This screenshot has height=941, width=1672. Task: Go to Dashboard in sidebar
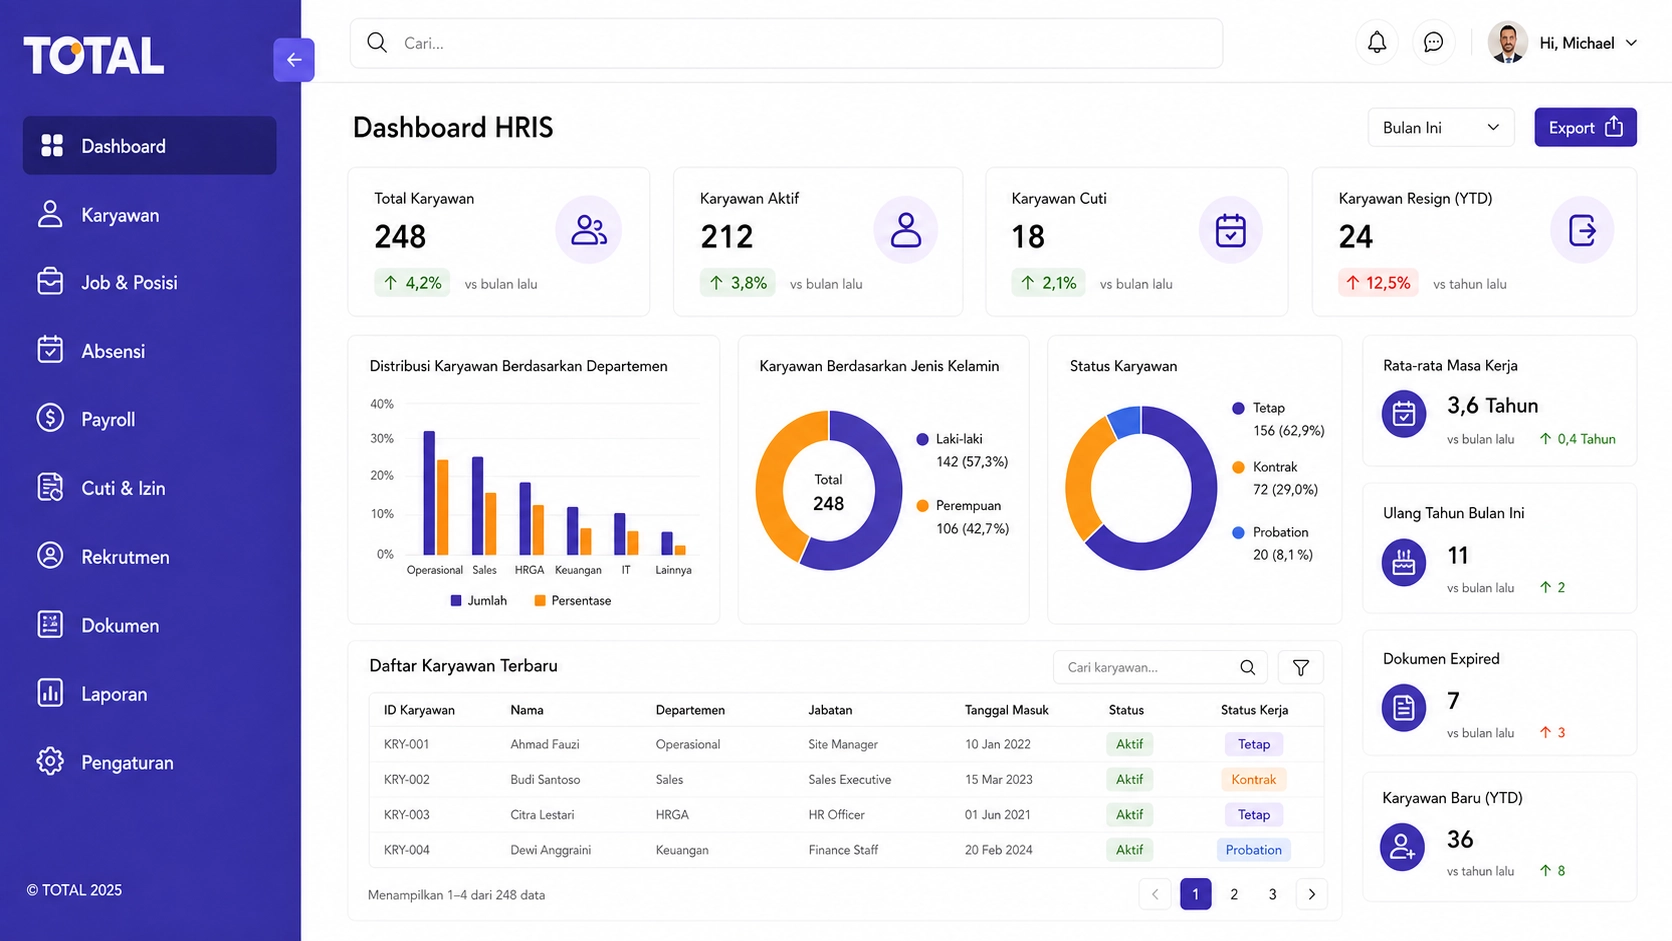[150, 146]
